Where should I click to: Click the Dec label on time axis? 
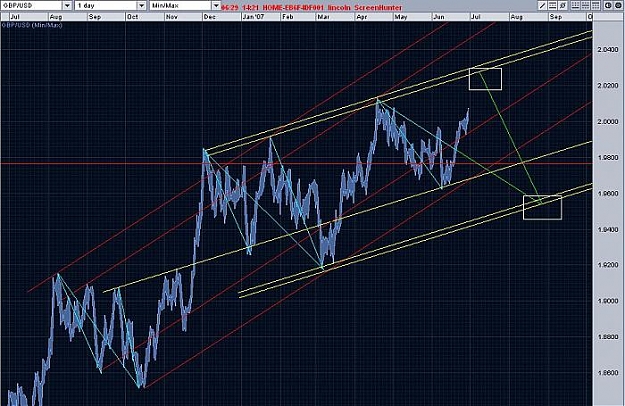pos(209,17)
